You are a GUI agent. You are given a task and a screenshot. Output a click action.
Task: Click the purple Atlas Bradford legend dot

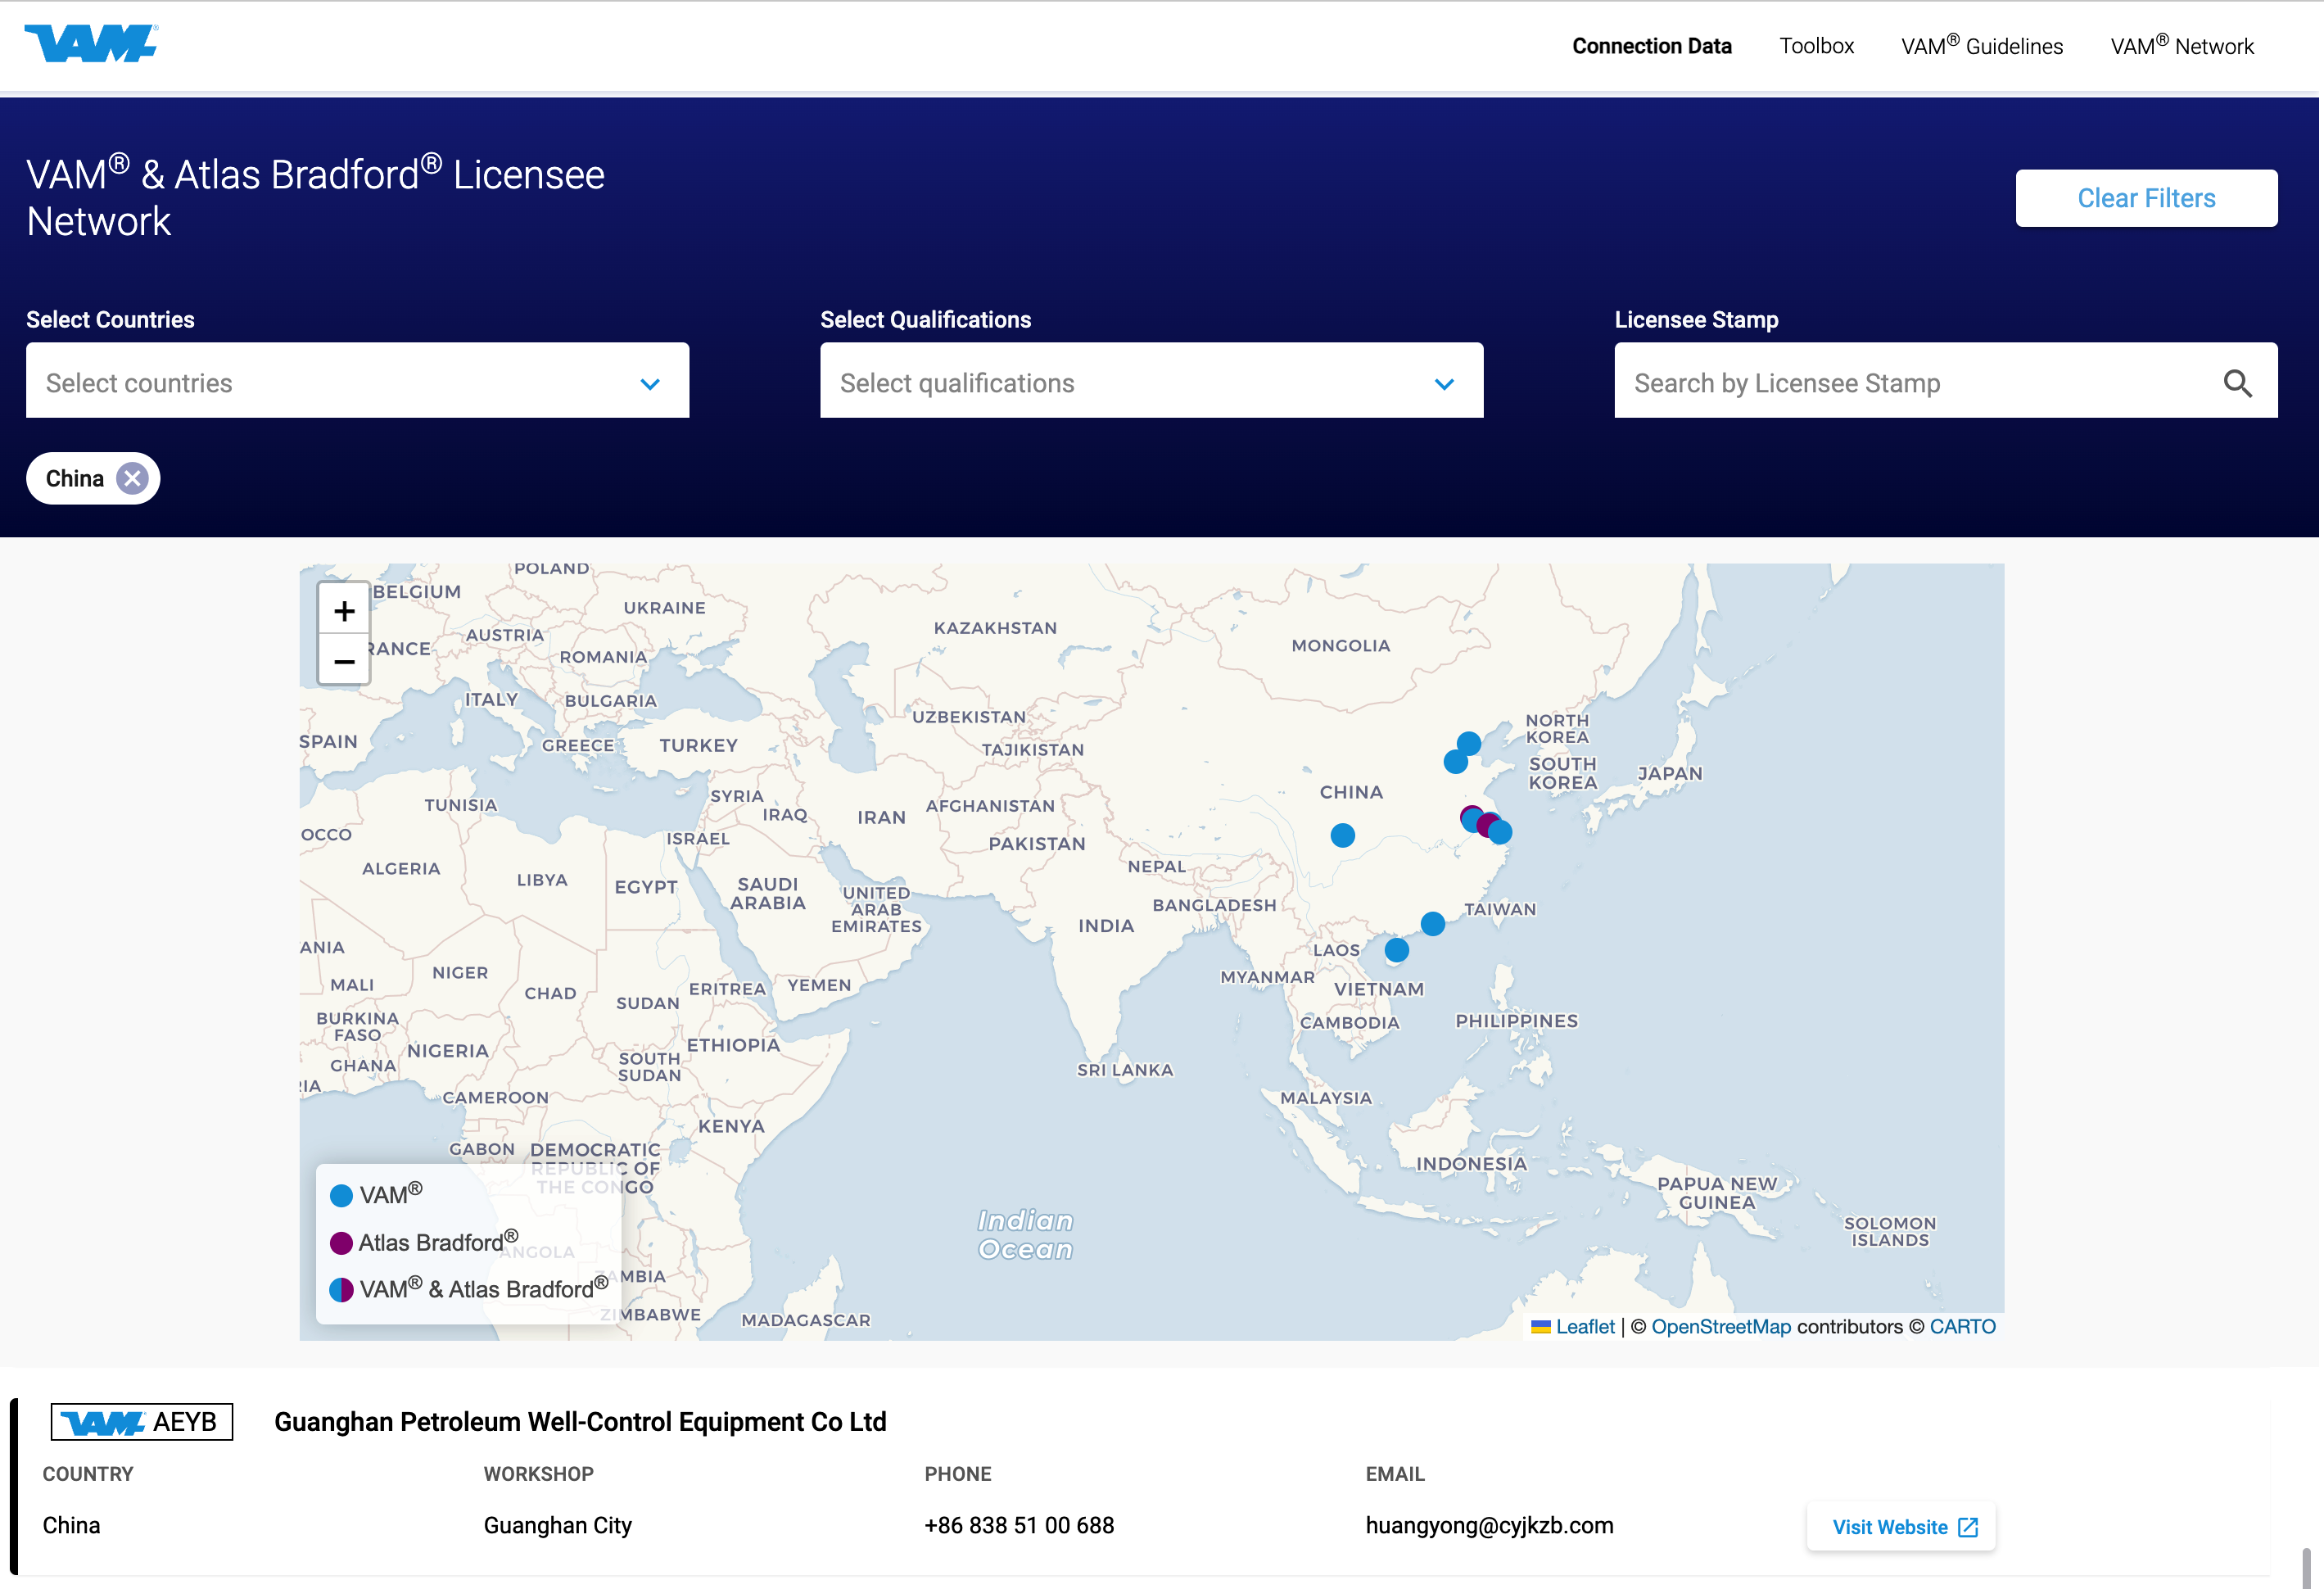click(x=341, y=1243)
